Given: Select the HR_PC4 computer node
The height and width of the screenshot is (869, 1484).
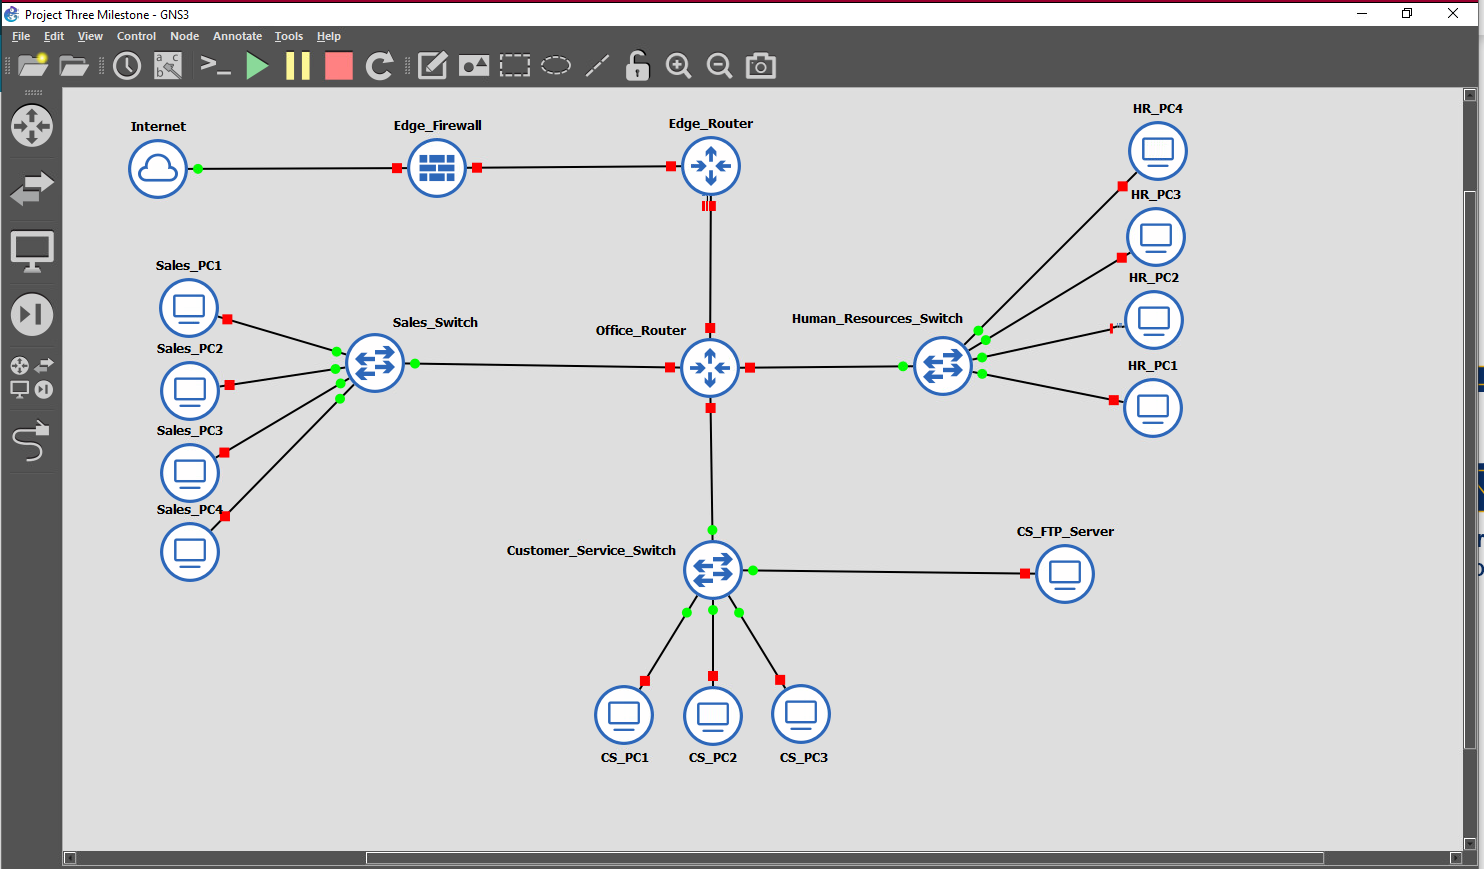Looking at the screenshot, I should click(1158, 152).
